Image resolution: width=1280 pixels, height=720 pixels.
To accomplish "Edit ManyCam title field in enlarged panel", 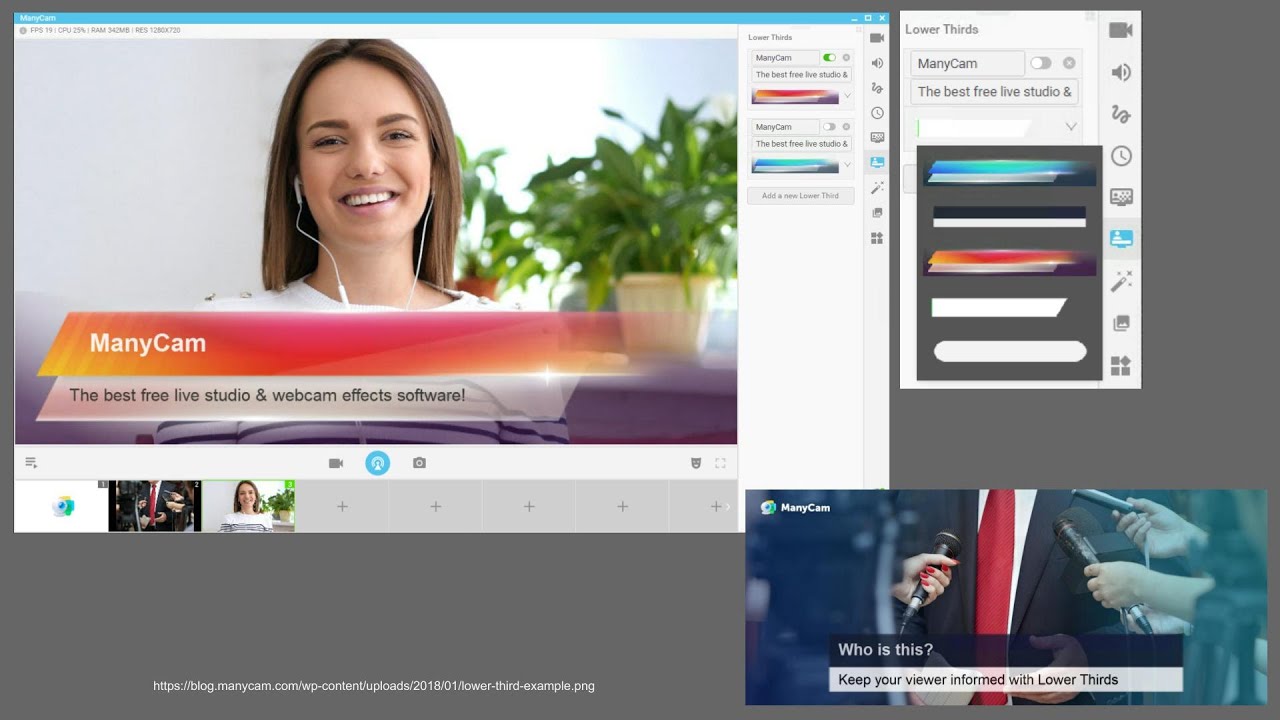I will (968, 64).
